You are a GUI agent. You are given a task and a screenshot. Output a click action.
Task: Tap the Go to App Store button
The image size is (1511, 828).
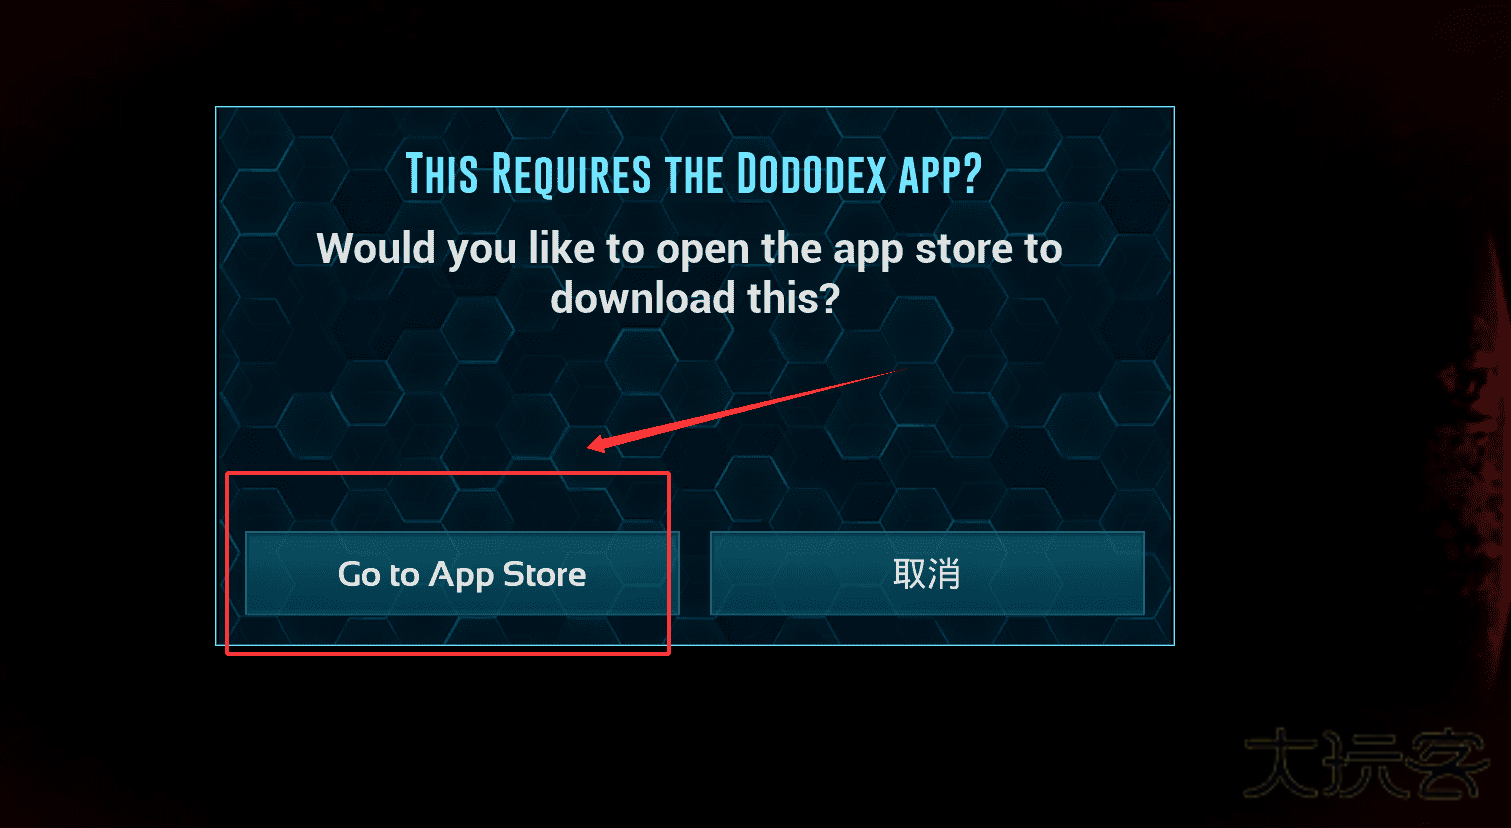(462, 573)
